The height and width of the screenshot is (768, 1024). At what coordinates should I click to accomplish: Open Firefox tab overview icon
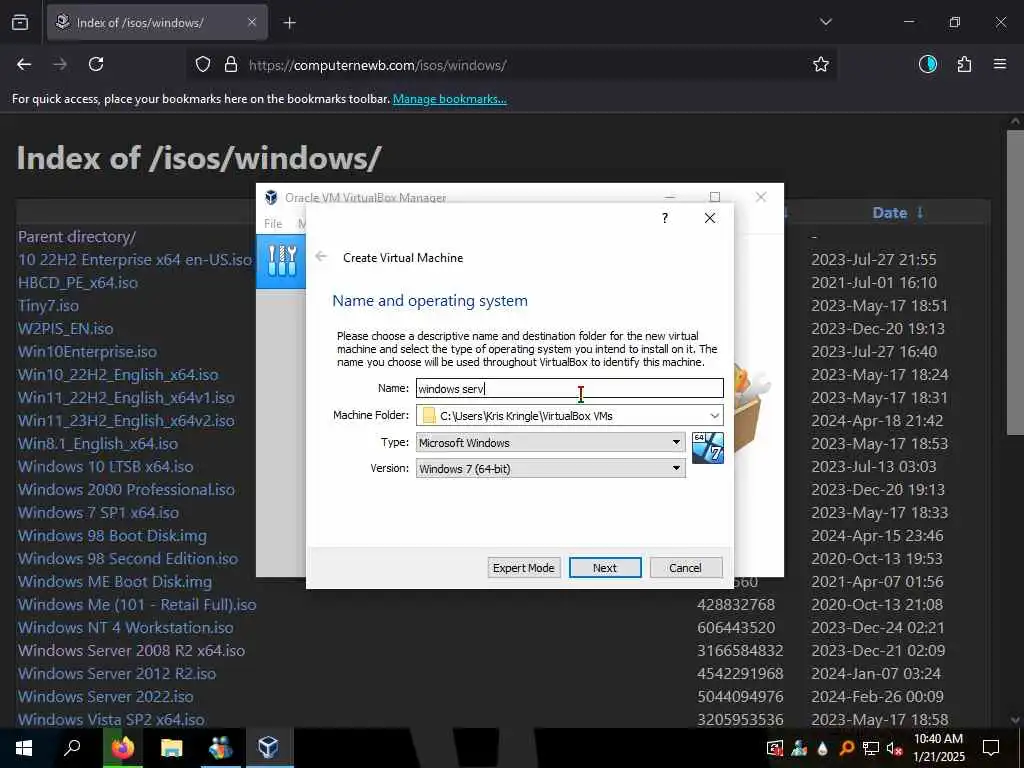[x=20, y=22]
